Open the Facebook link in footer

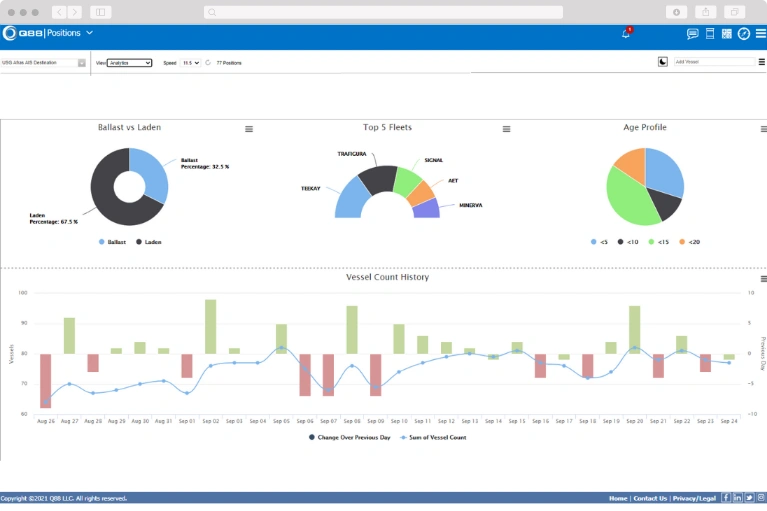[x=726, y=498]
